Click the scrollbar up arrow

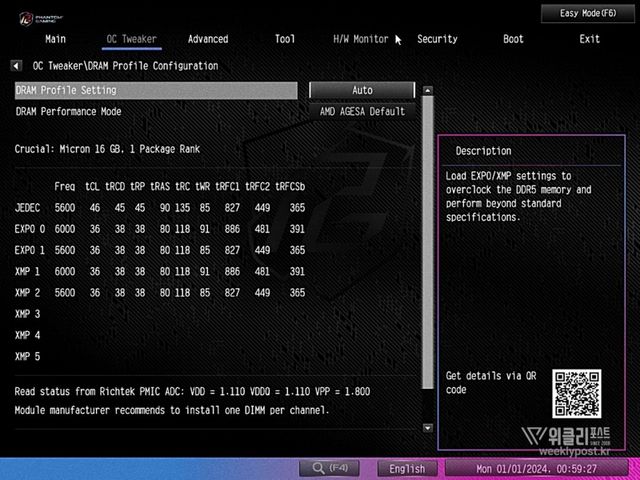tap(428, 89)
